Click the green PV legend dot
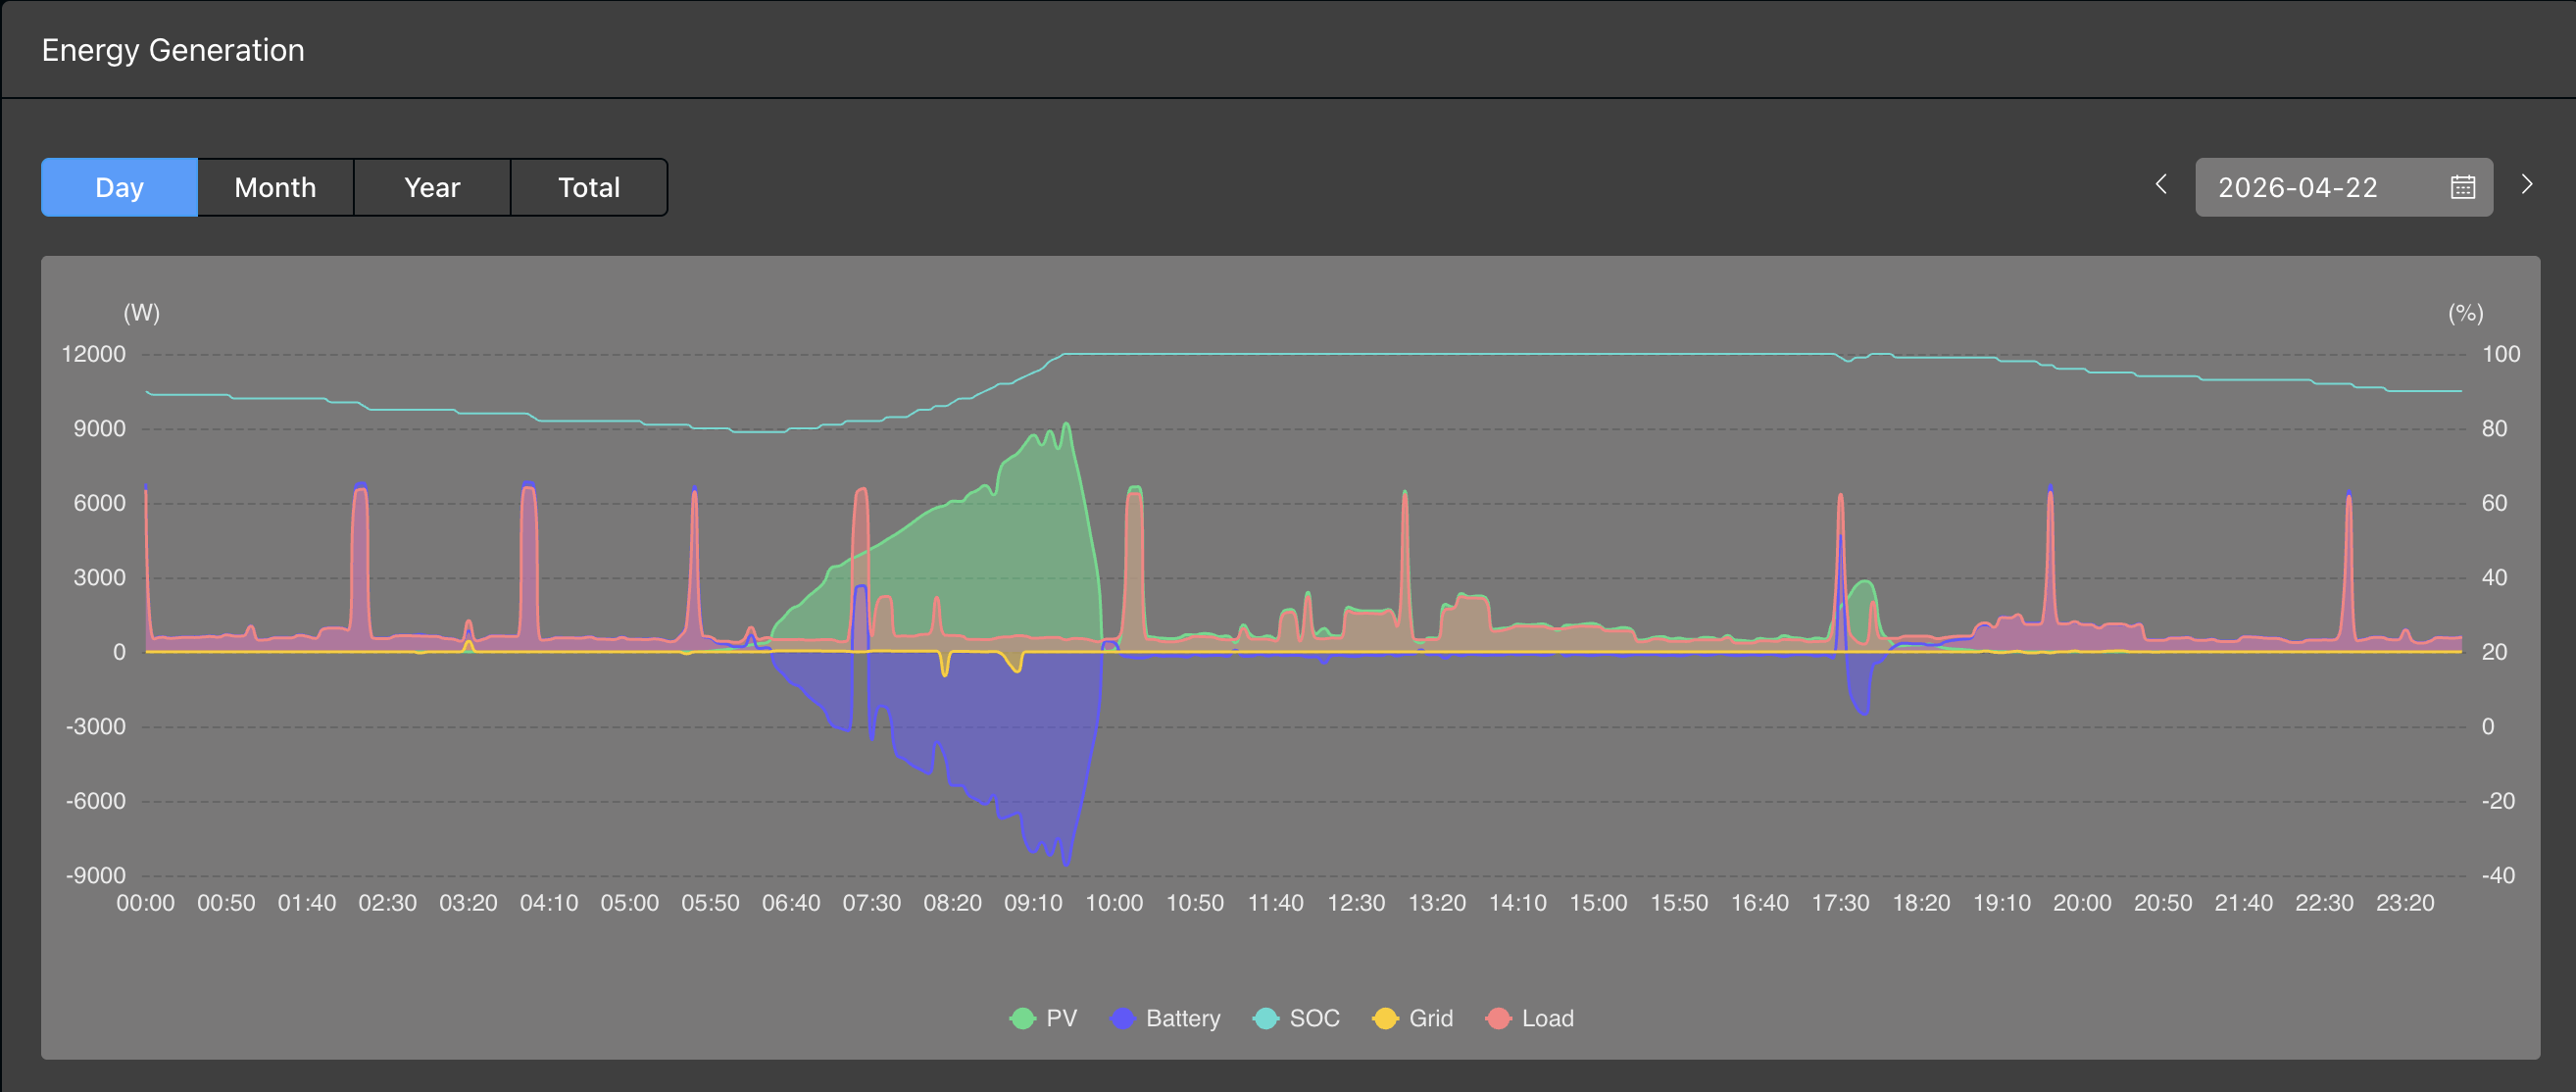Viewport: 2576px width, 1092px height. (1022, 1018)
